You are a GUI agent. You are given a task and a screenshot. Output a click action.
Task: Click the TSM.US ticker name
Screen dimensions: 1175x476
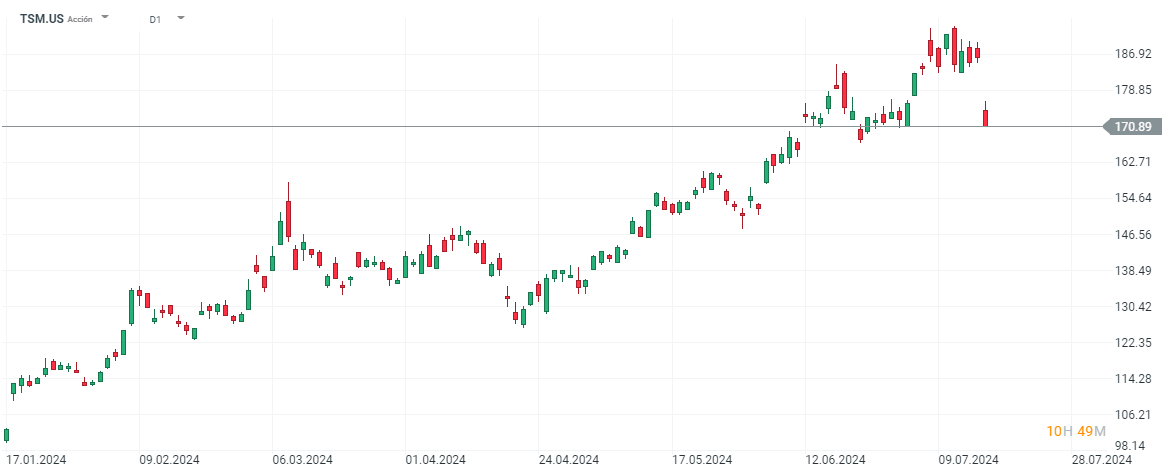point(41,18)
